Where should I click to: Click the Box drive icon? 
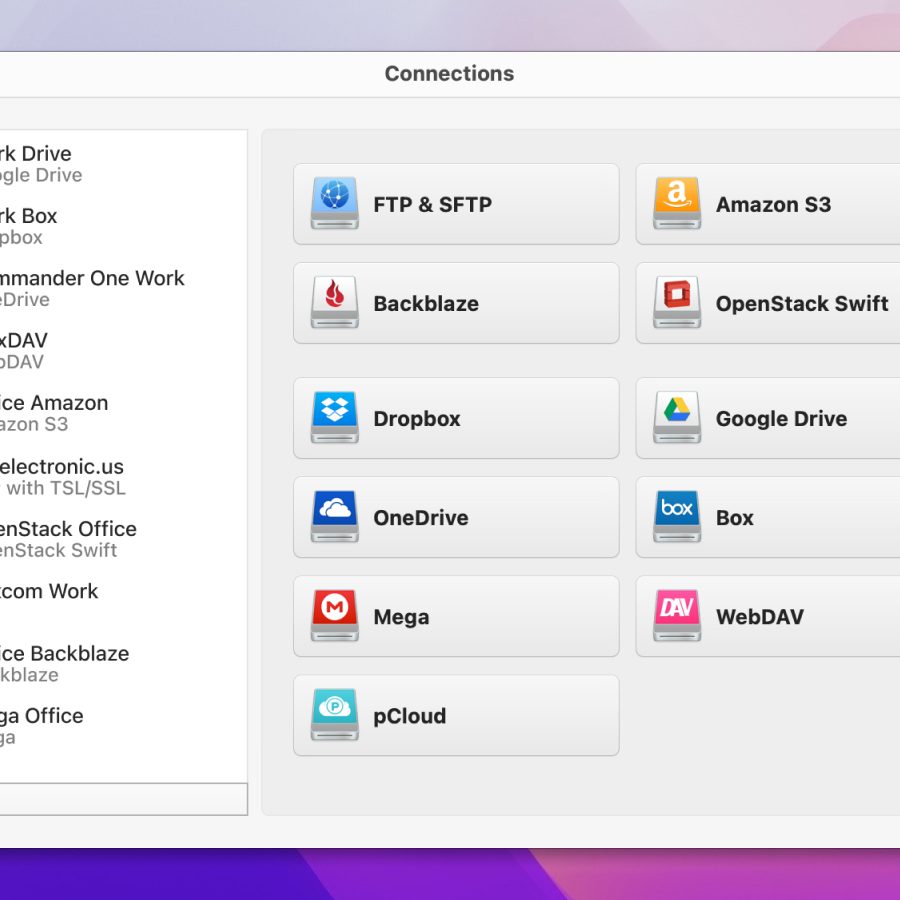click(x=677, y=517)
